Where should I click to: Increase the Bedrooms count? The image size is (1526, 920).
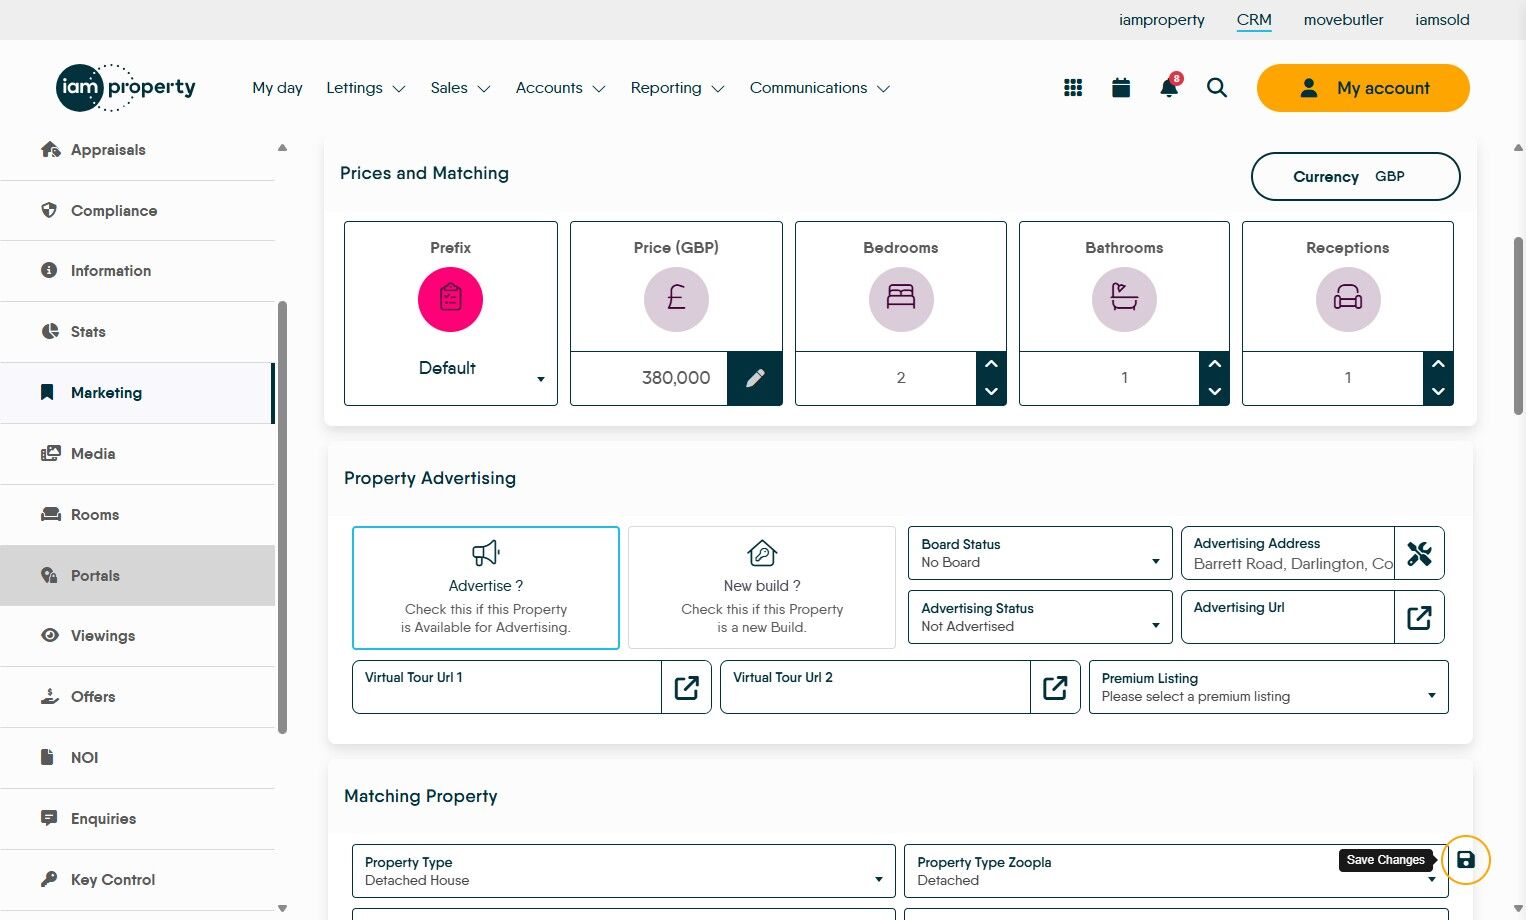click(x=991, y=364)
